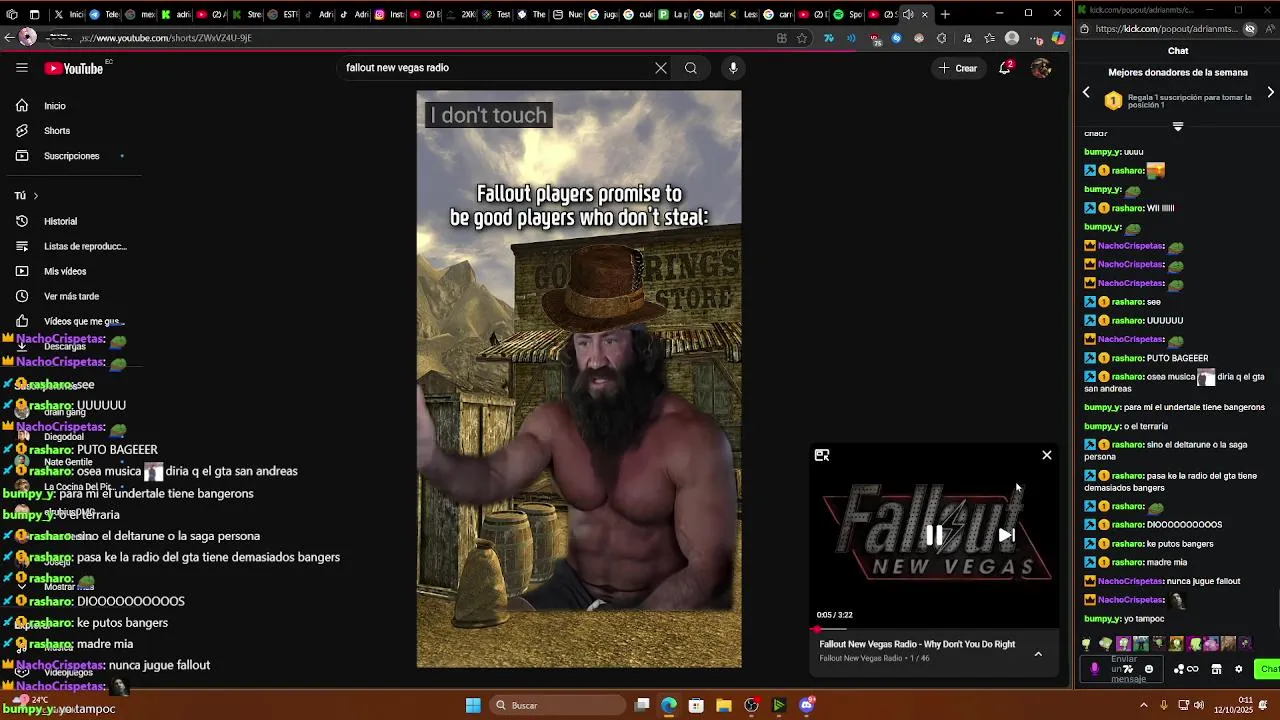Open a new browser tab
Image resolution: width=1280 pixels, height=720 pixels.
[945, 14]
